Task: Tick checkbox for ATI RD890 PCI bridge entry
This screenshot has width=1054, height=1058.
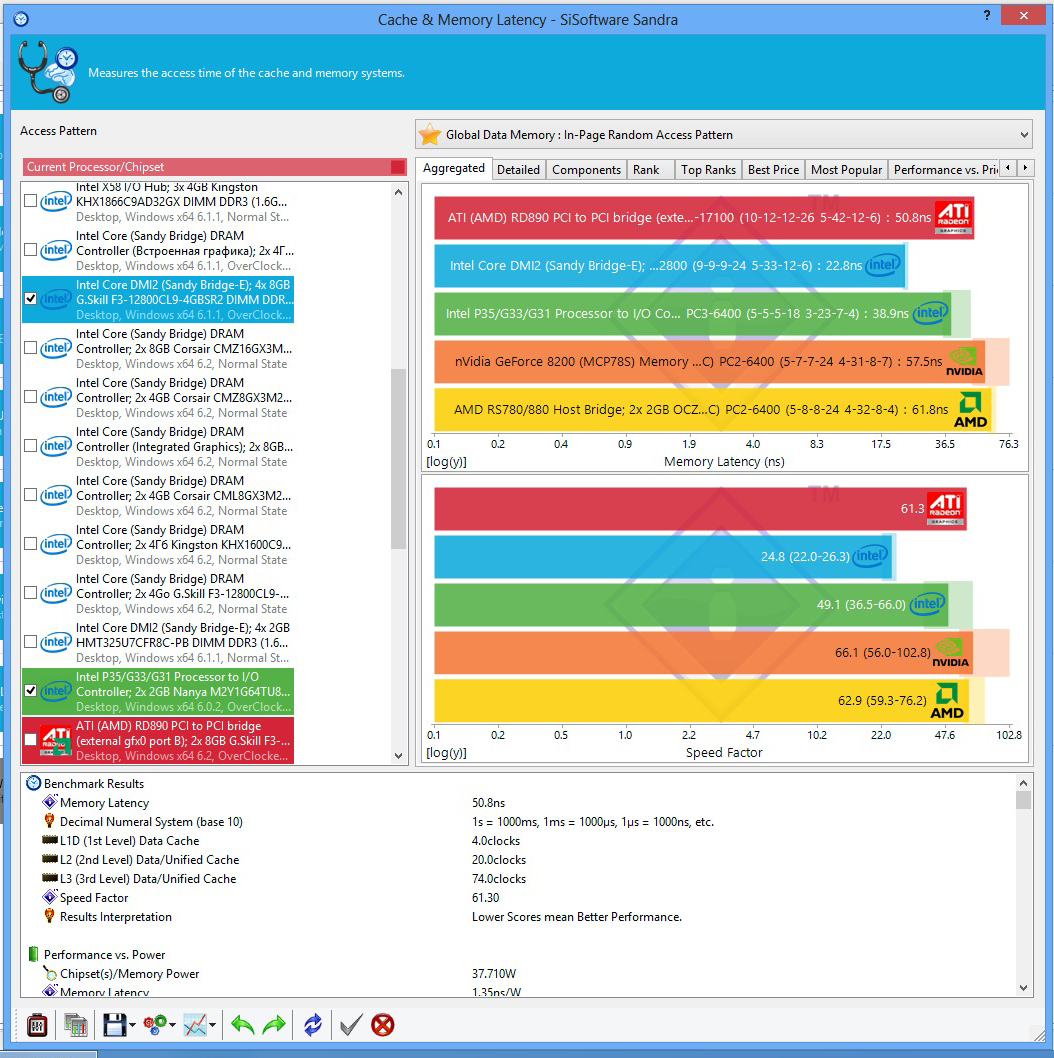Action: click(x=30, y=740)
